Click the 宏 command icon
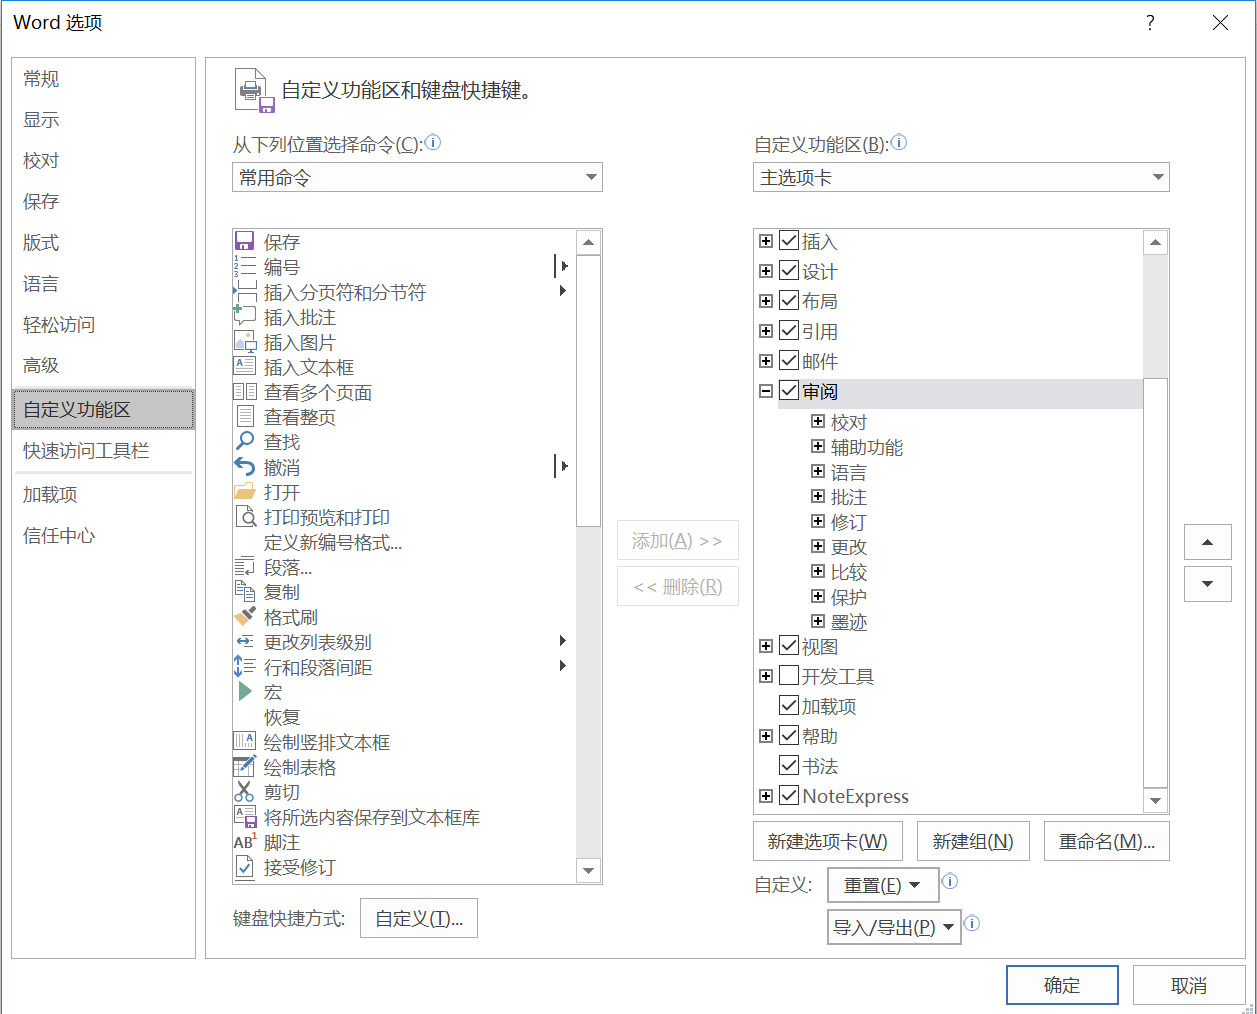Image resolution: width=1257 pixels, height=1014 pixels. (243, 691)
